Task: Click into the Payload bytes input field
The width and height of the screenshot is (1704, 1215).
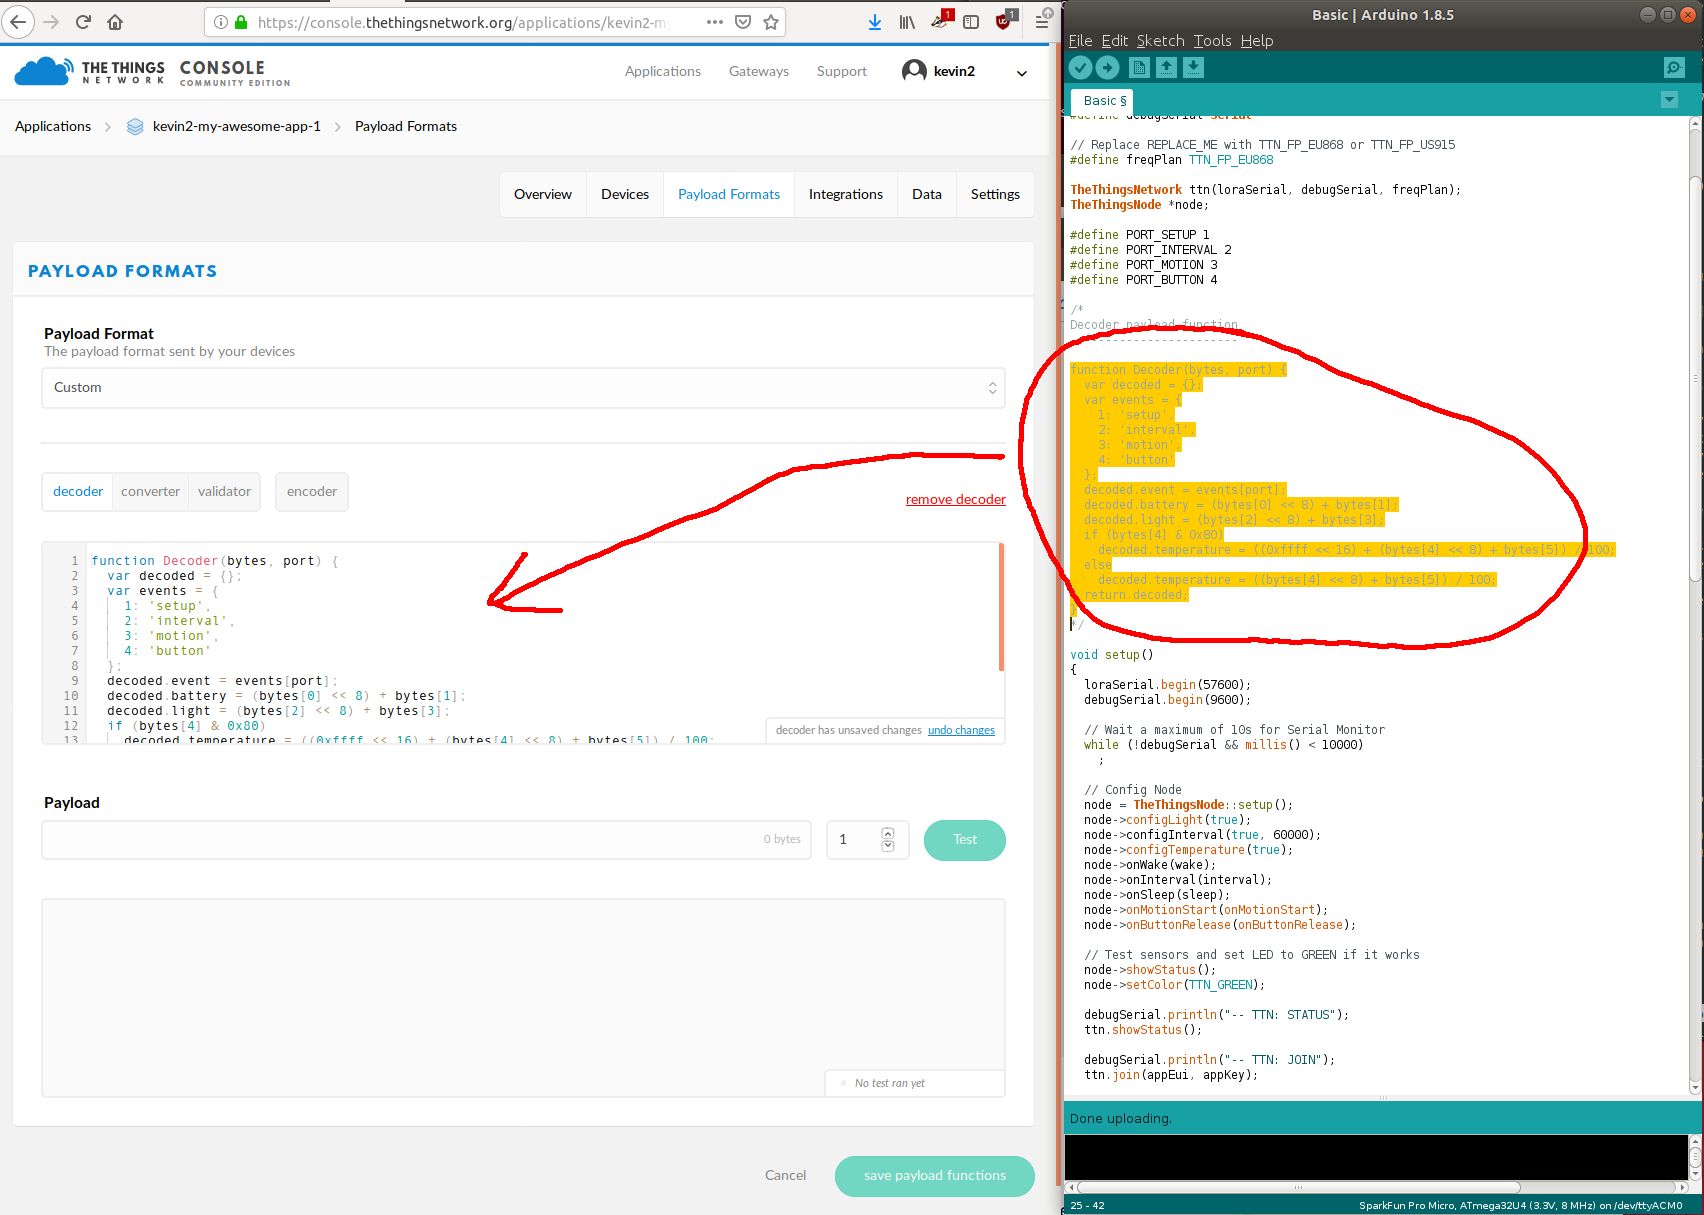Action: 427,840
